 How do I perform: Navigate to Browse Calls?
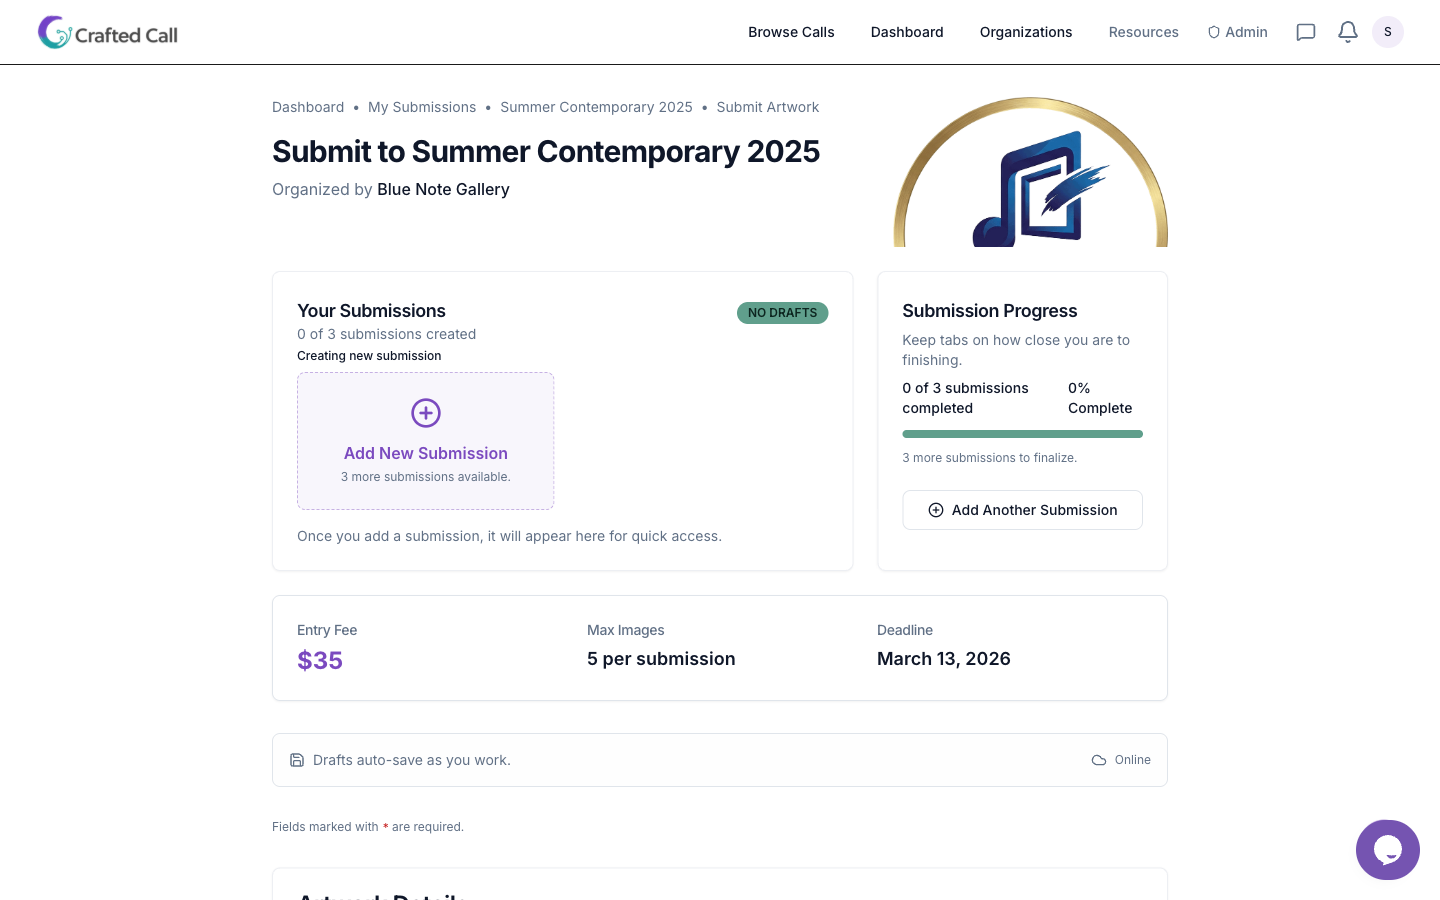[791, 32]
